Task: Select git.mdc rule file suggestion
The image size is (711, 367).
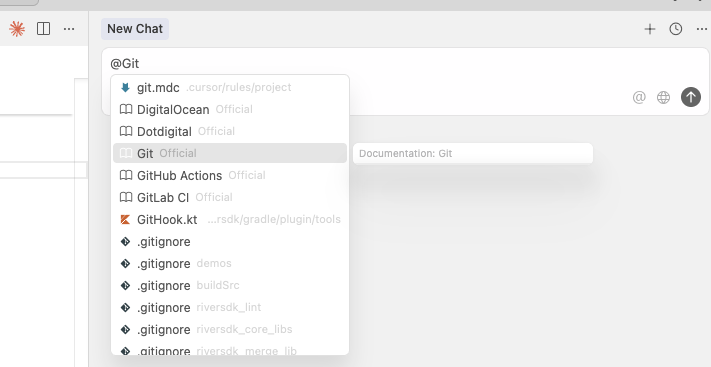Action: tap(230, 88)
